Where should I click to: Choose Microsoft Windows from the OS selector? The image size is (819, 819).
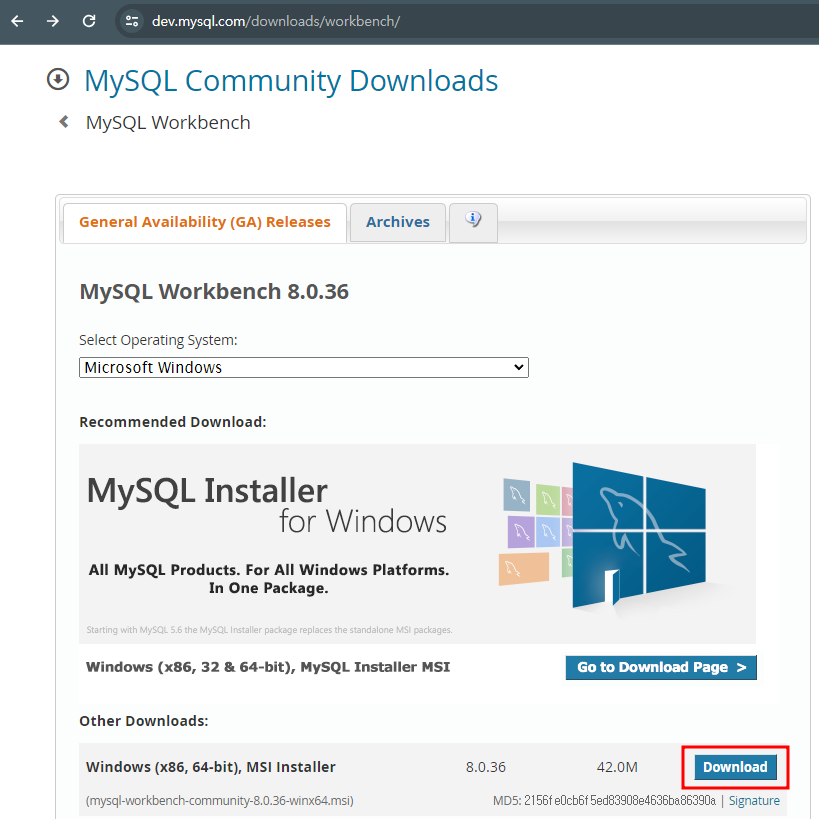(x=303, y=367)
